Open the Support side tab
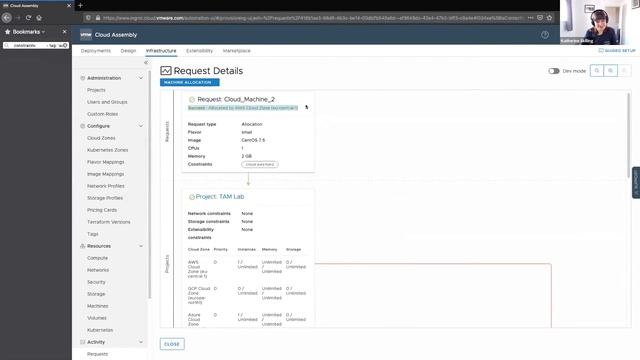The width and height of the screenshot is (640, 360). 636,182
